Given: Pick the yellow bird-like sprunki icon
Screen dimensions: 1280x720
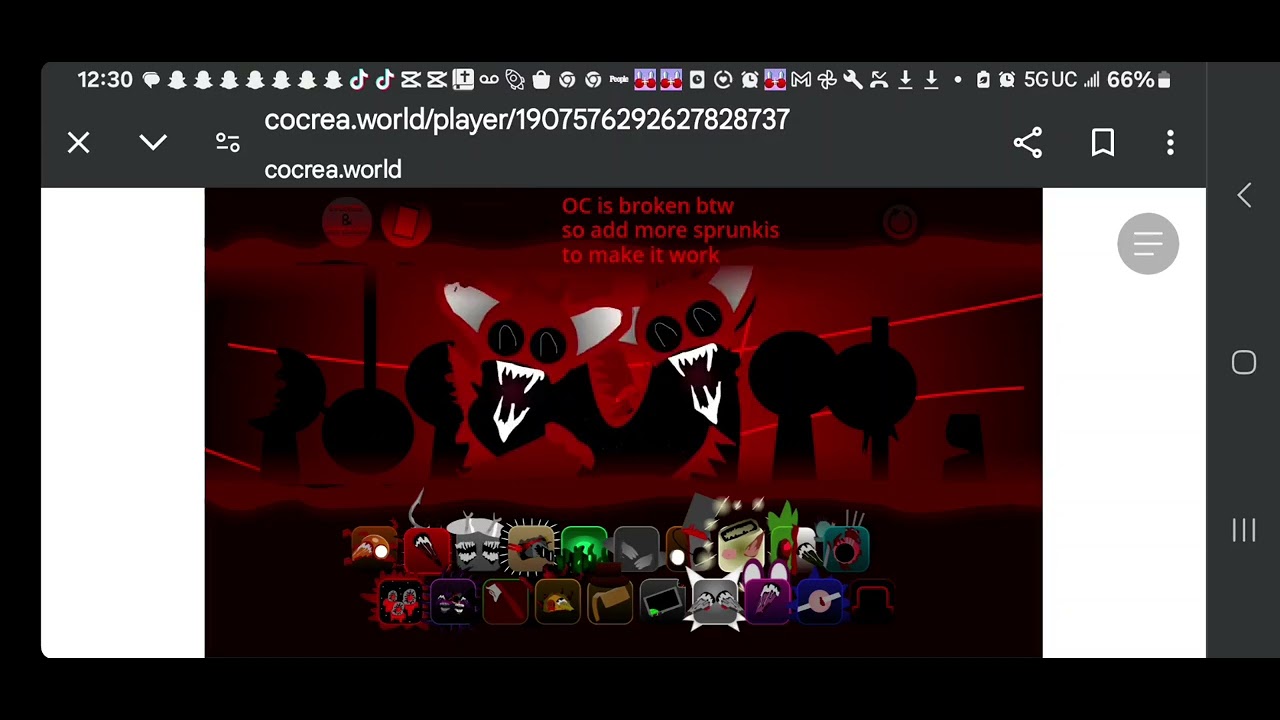Looking at the screenshot, I should click(x=558, y=602).
